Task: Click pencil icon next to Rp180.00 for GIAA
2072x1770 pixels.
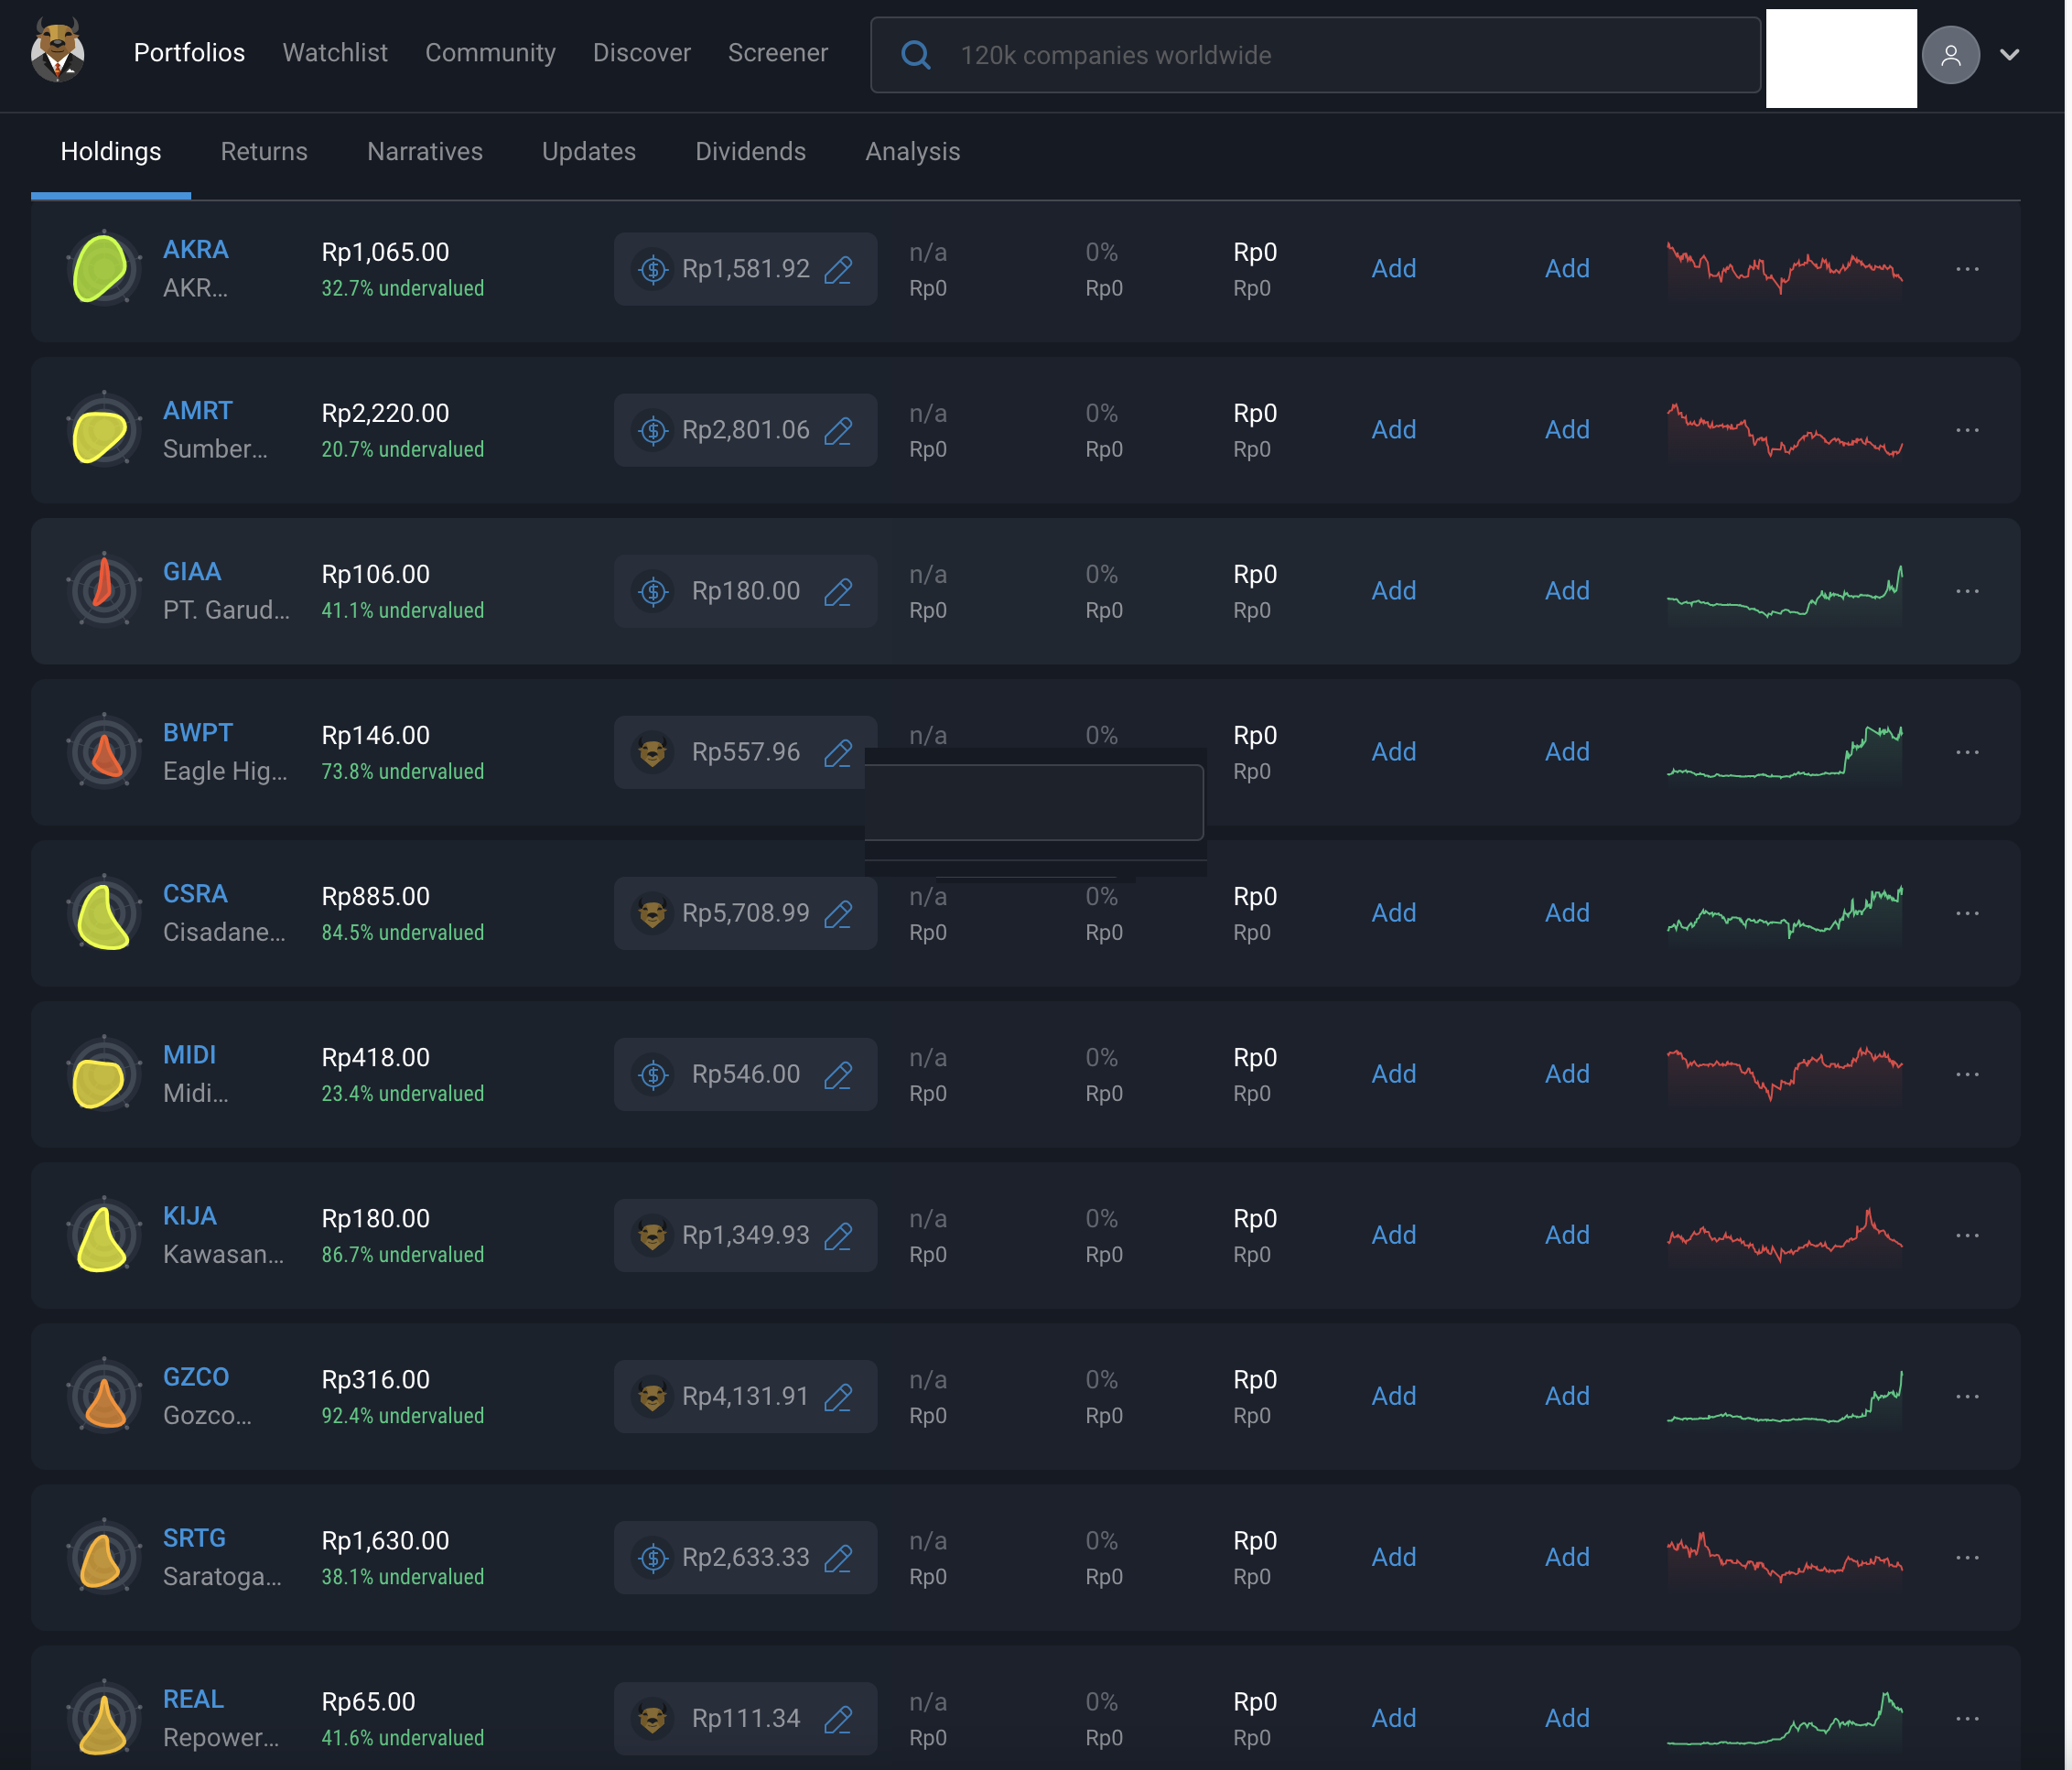Action: point(838,591)
